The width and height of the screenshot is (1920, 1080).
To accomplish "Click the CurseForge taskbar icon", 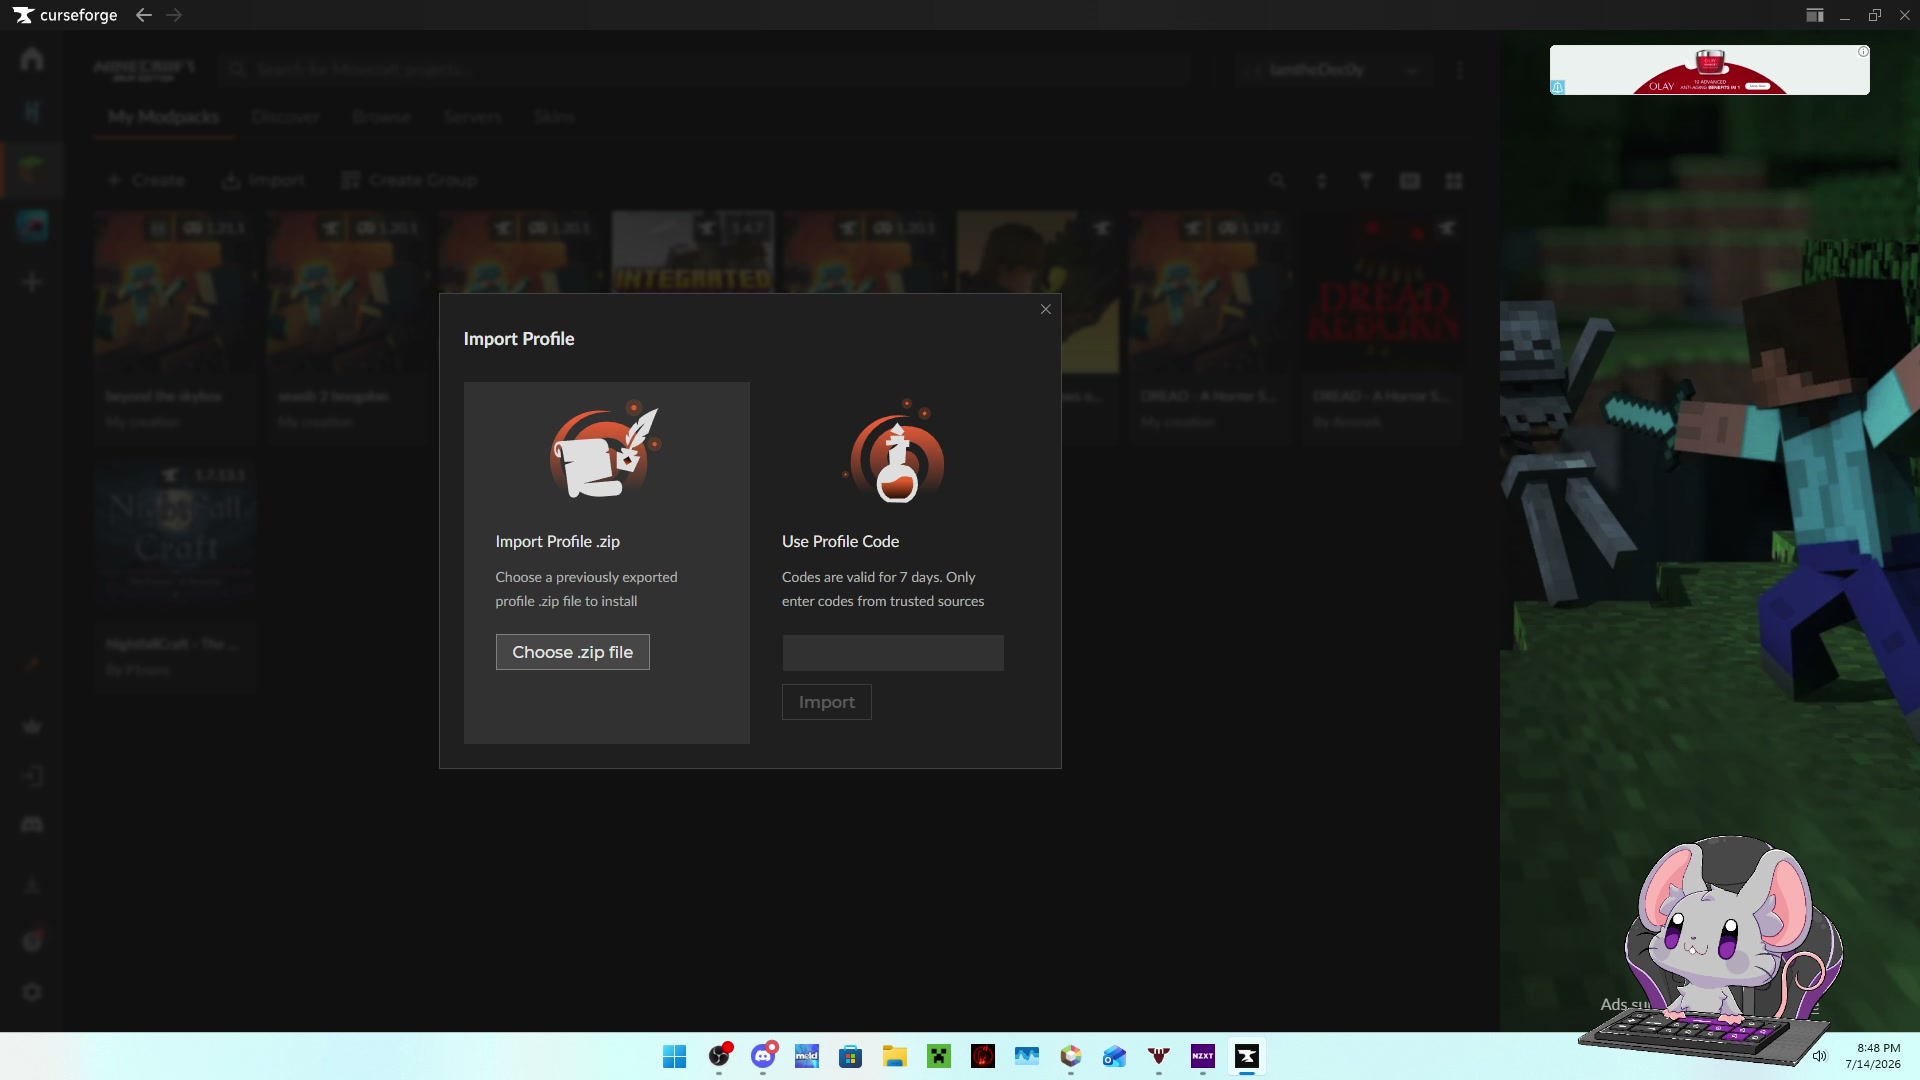I will coord(1247,1057).
